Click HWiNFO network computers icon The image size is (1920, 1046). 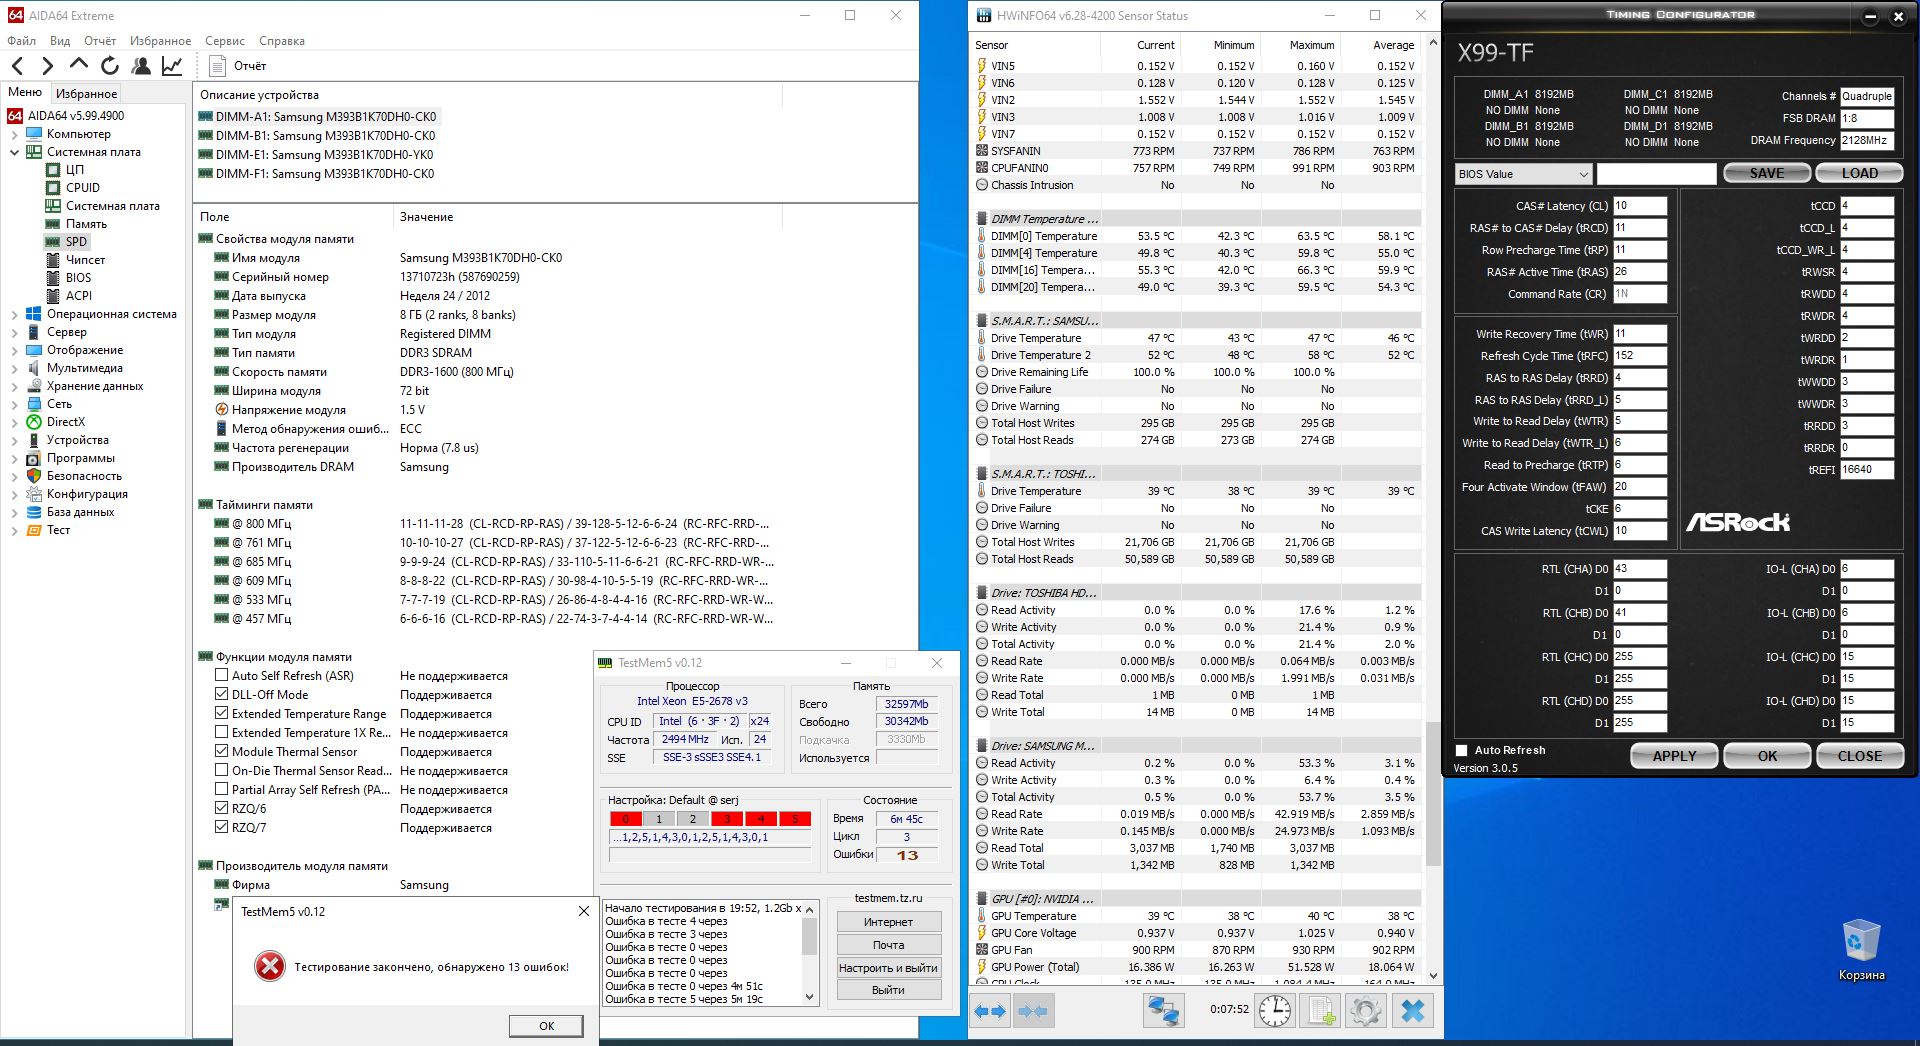click(x=1163, y=1011)
